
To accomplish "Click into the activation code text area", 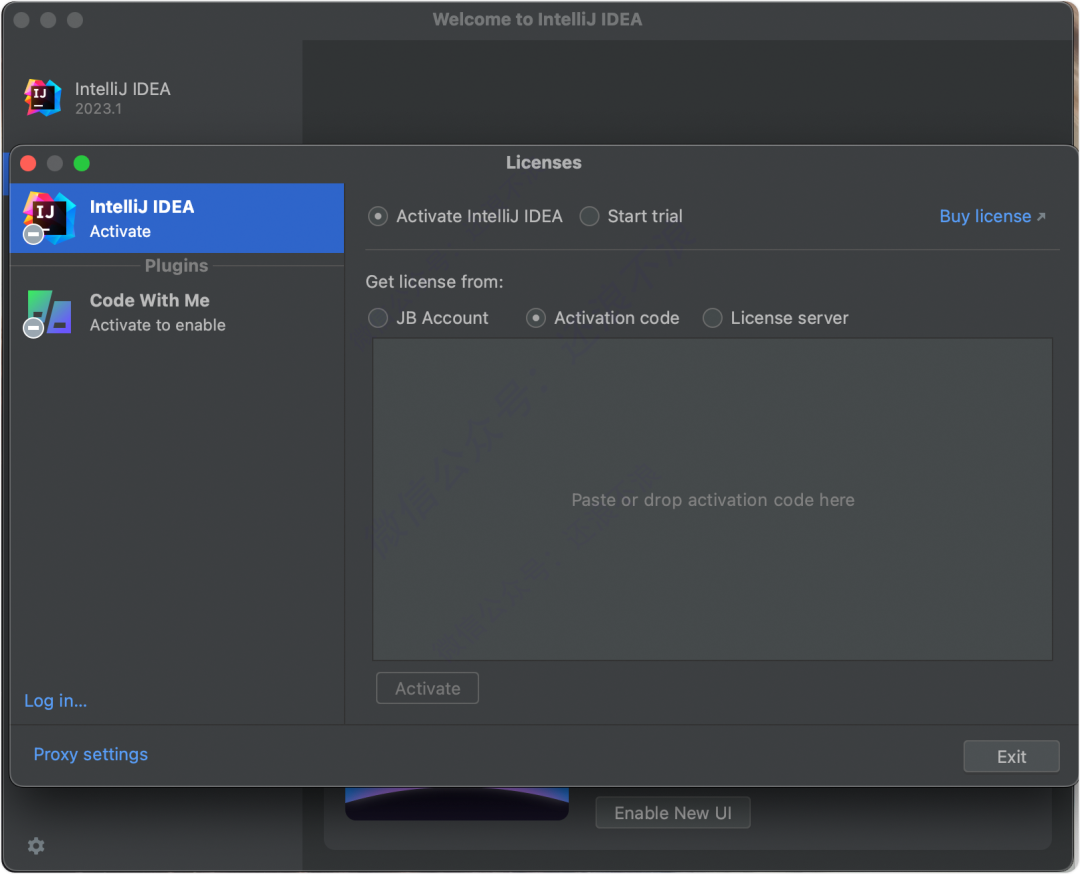I will [712, 499].
